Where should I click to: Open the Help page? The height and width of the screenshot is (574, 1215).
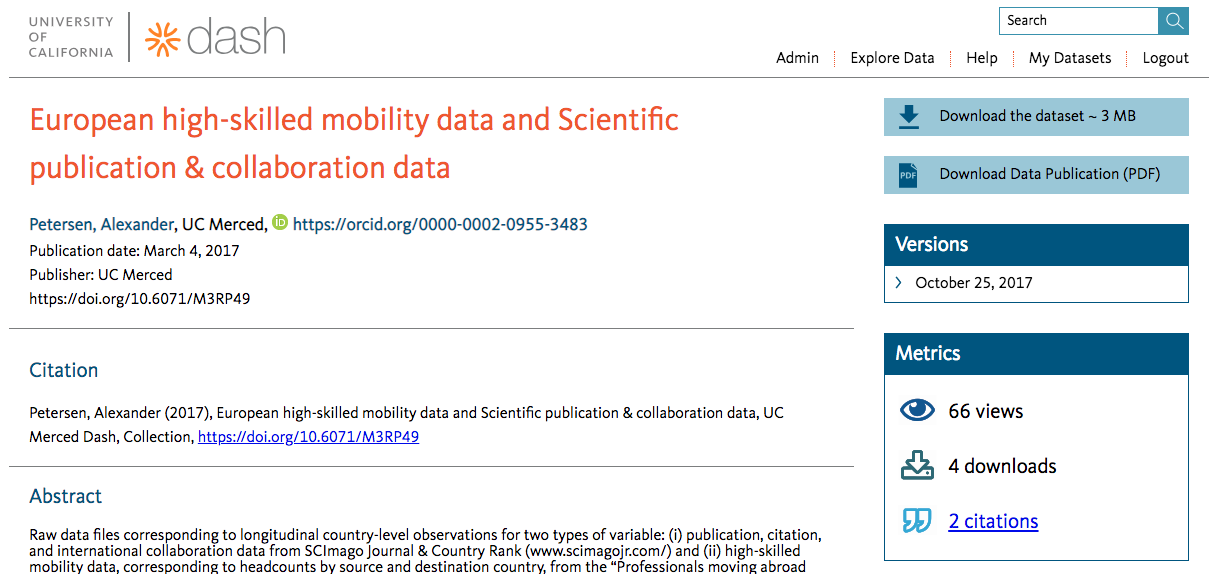(981, 58)
